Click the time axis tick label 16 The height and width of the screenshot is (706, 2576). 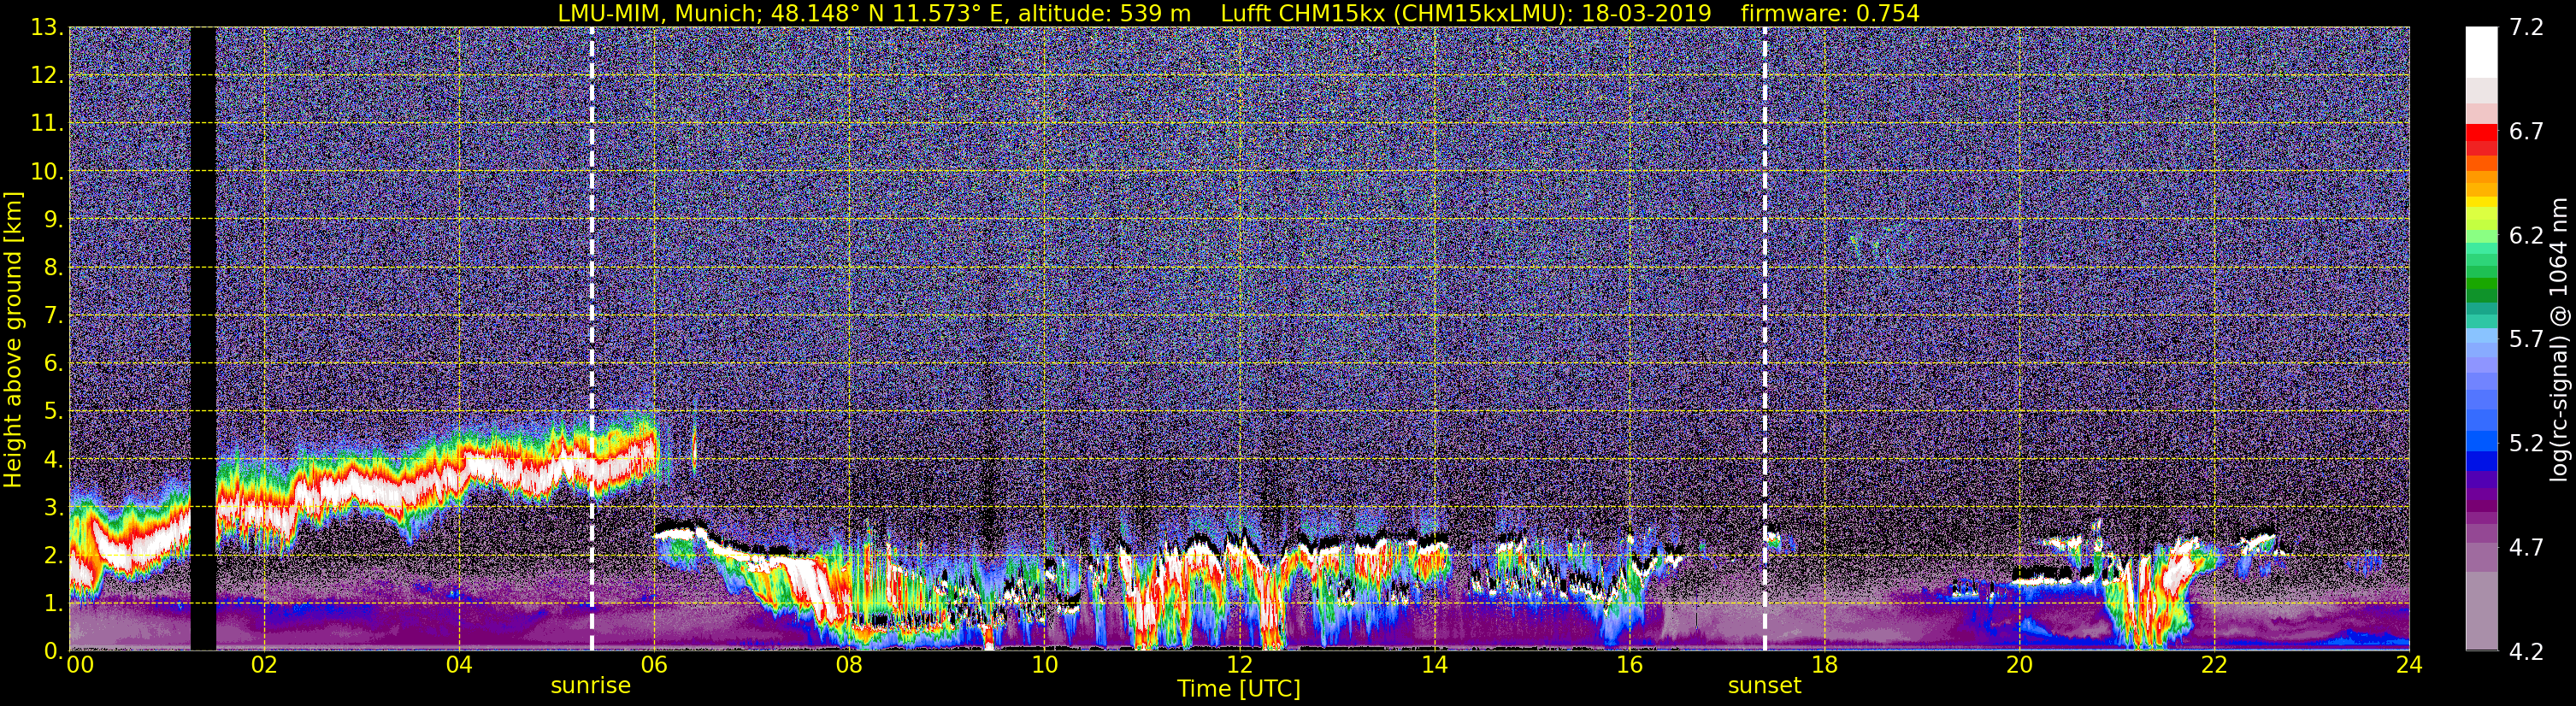(x=1629, y=666)
